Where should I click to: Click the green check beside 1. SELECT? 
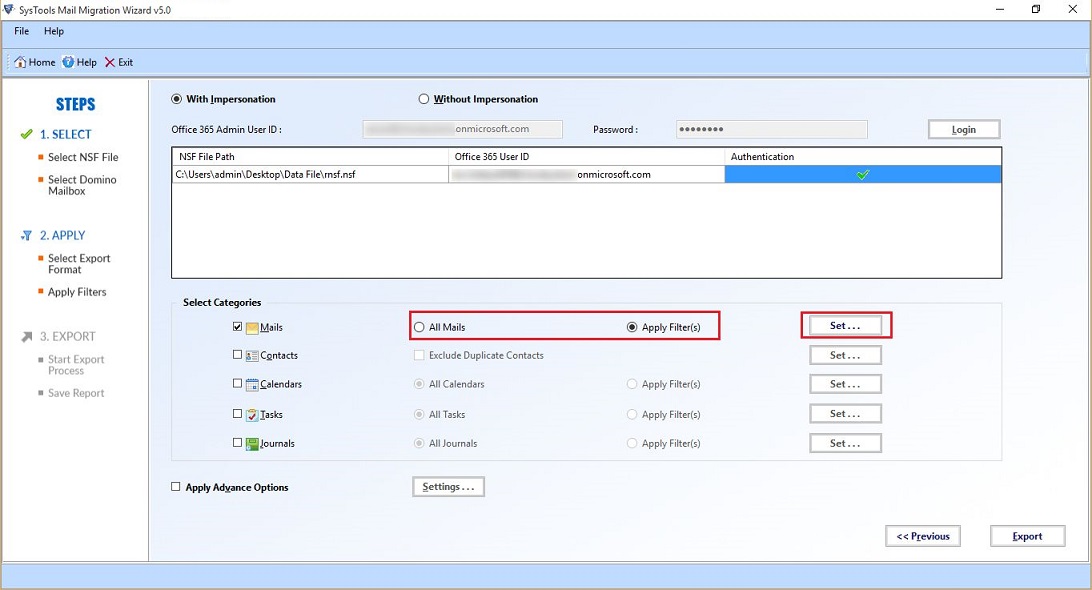(x=26, y=134)
